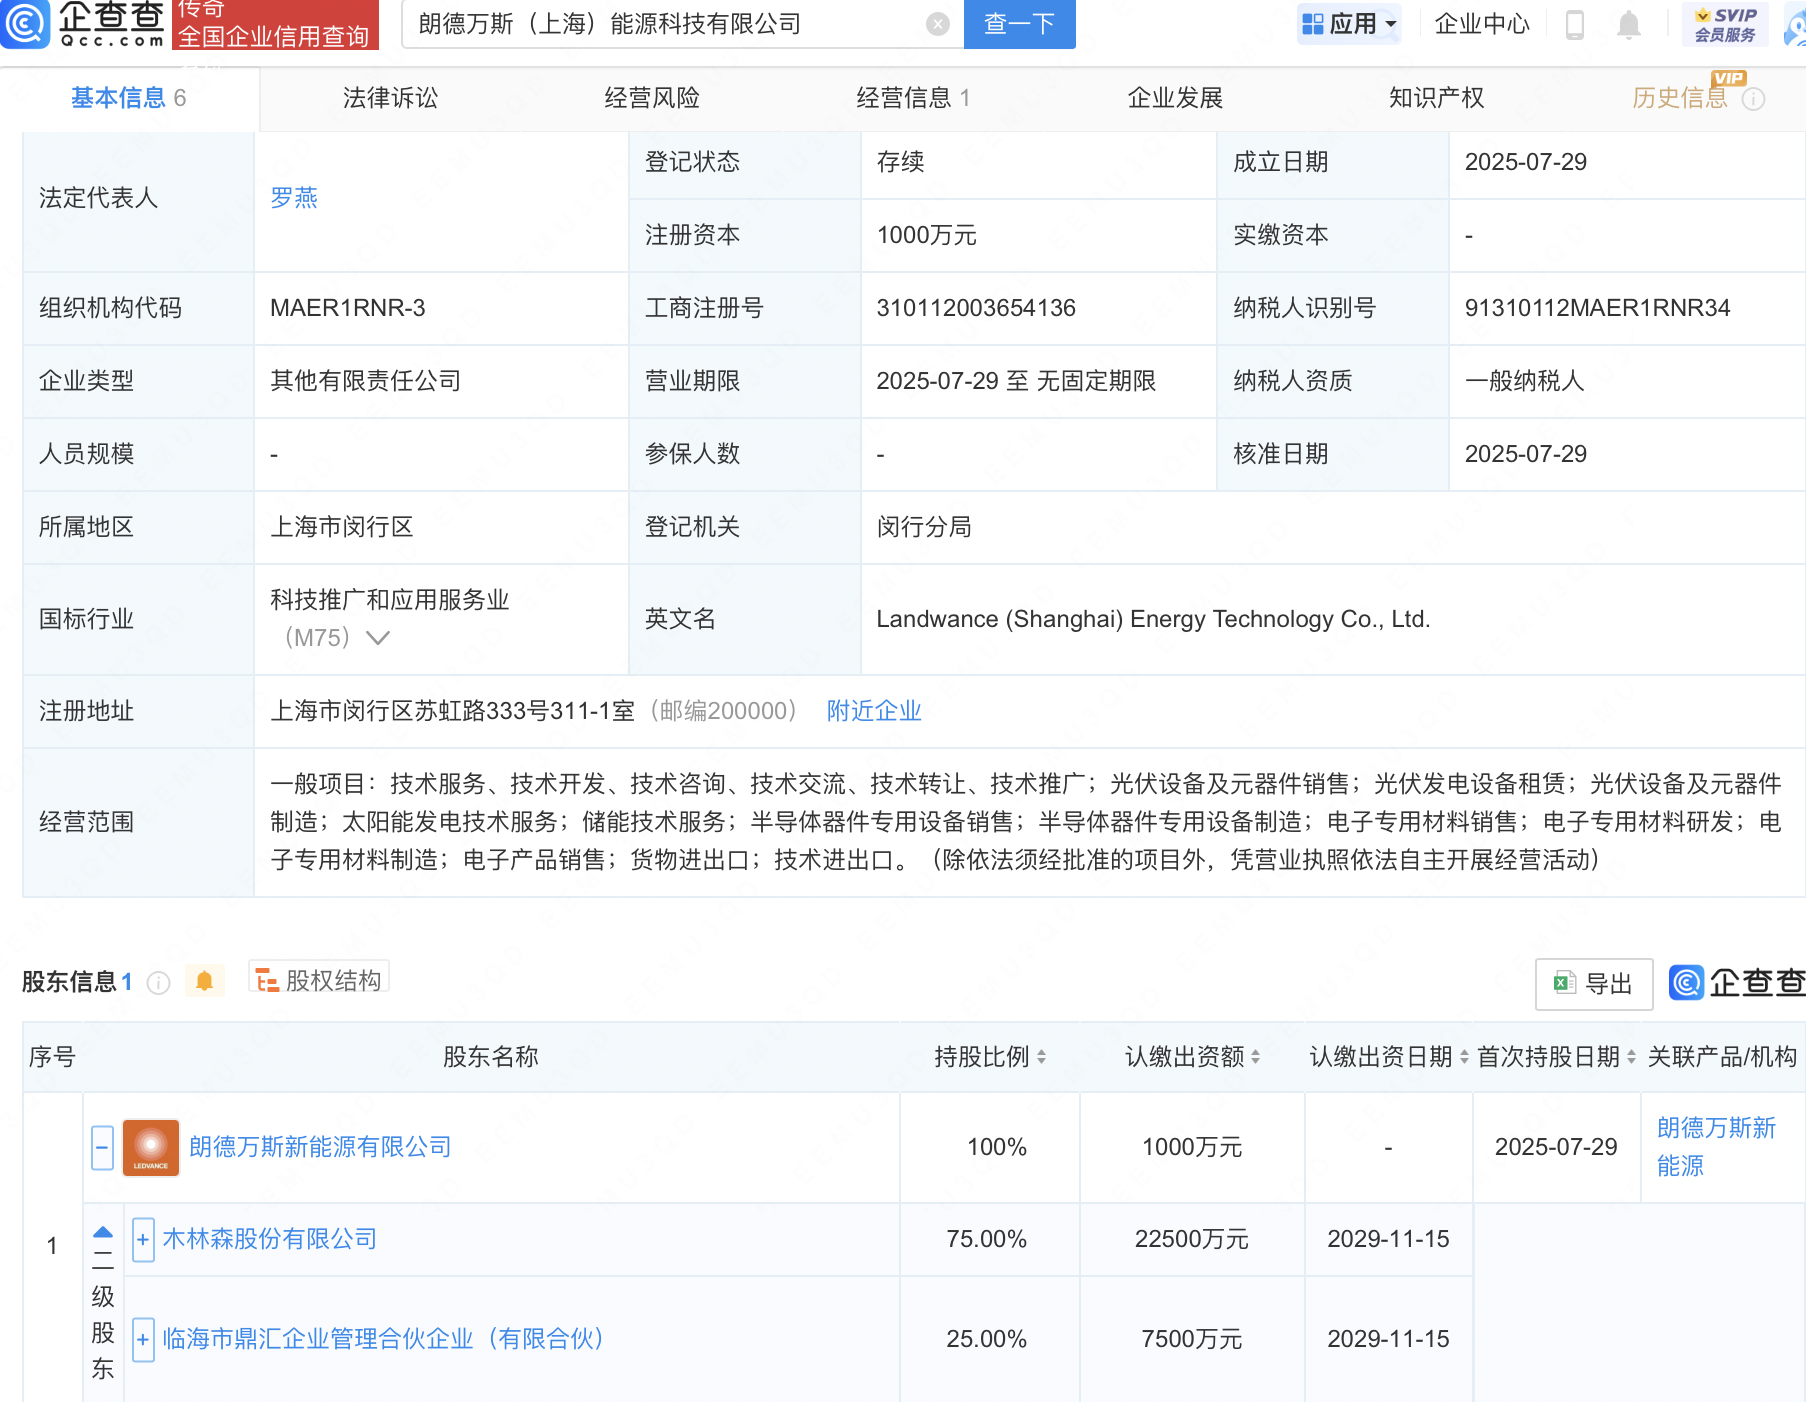The height and width of the screenshot is (1402, 1806).
Task: Open 朗德万斯新能源有限公司 shareholder link
Action: [x=321, y=1147]
